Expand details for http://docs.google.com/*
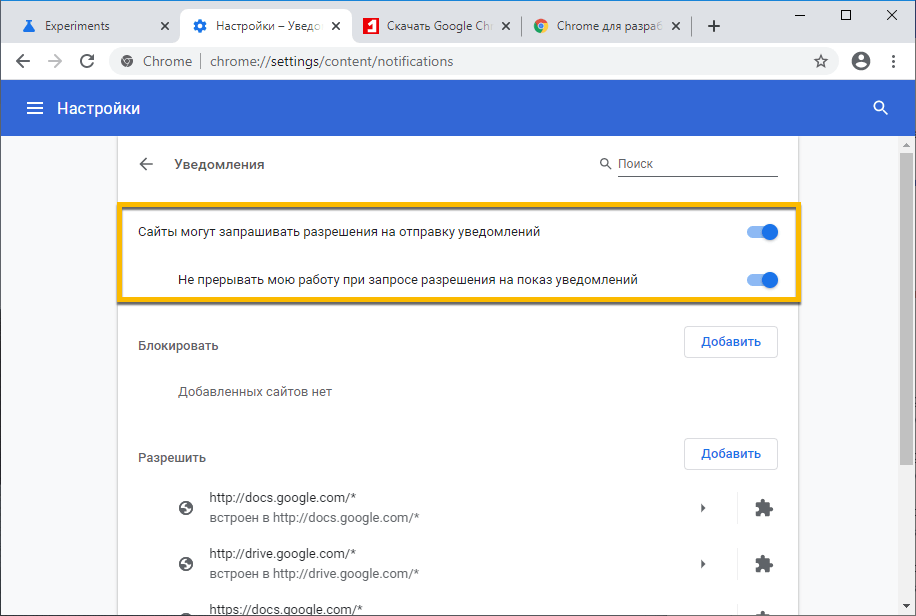This screenshot has height=616, width=916. click(x=703, y=508)
